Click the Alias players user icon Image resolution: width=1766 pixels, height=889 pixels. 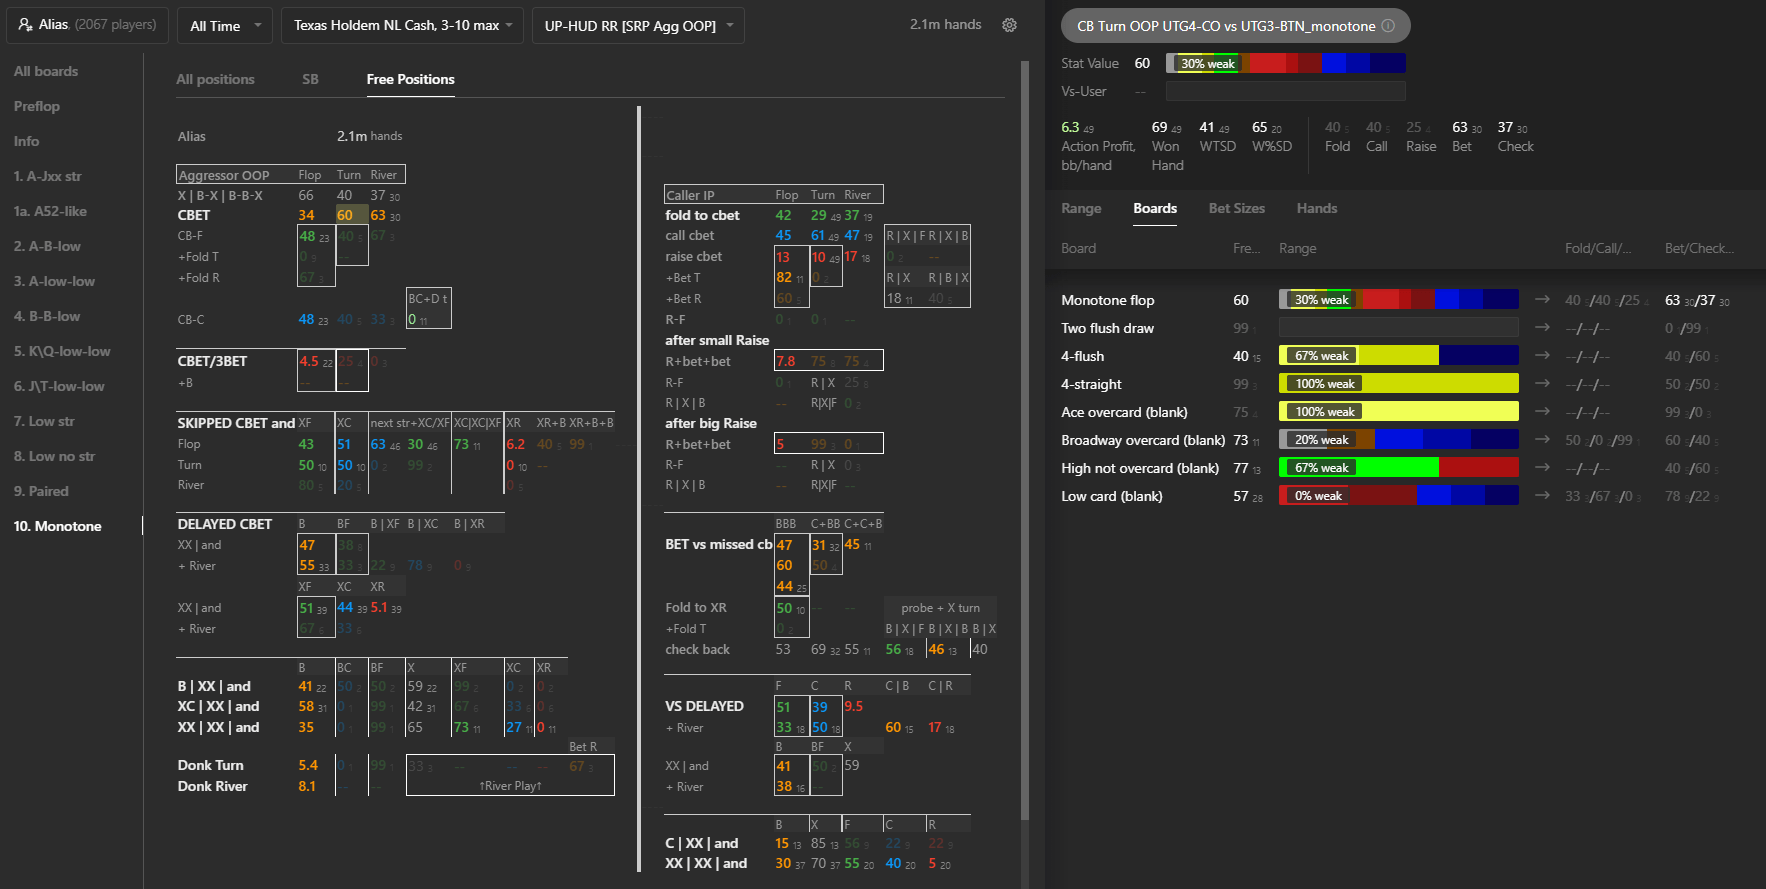click(x=25, y=24)
